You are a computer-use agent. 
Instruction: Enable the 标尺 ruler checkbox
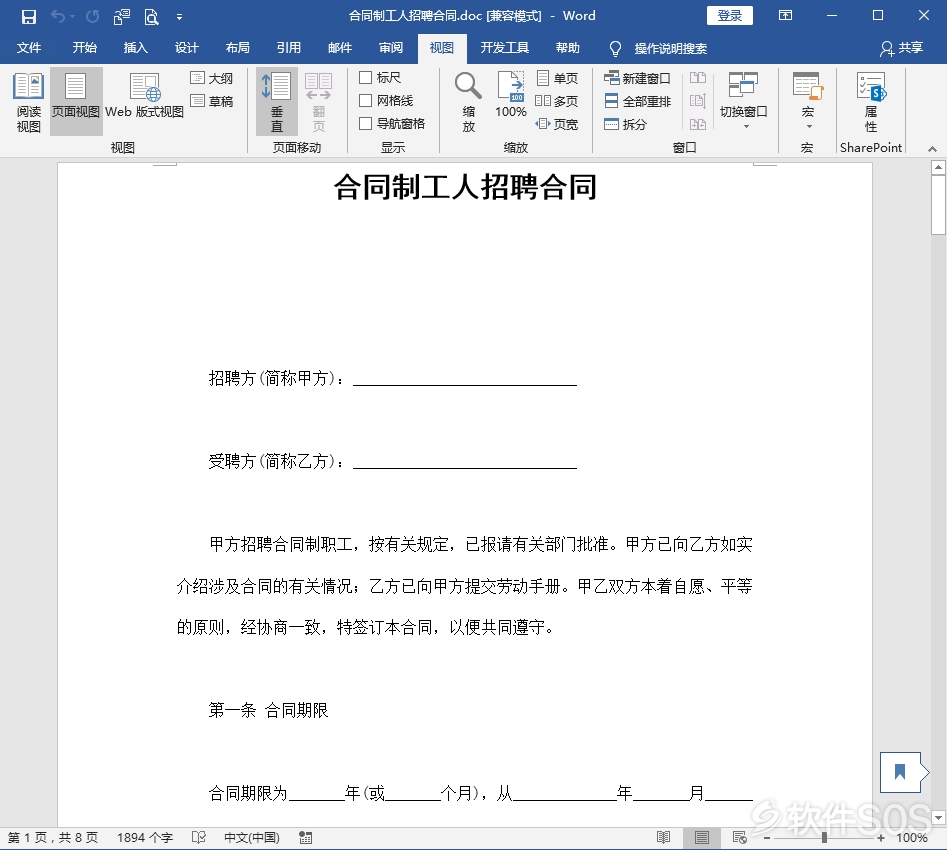tap(365, 77)
